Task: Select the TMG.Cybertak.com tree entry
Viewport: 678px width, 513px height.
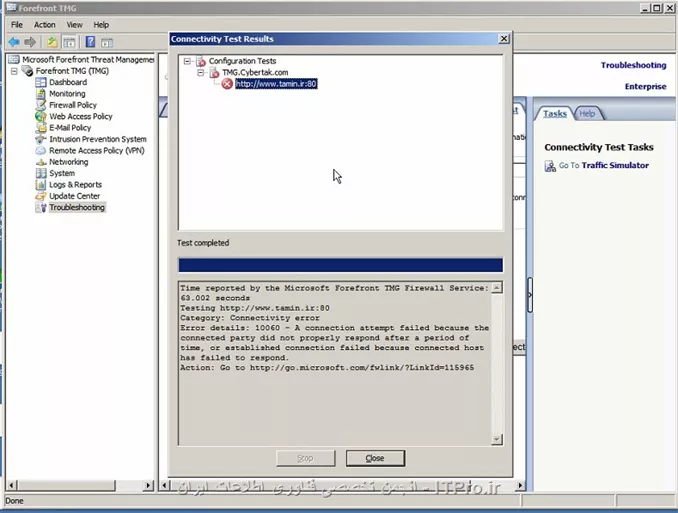Action: (255, 72)
